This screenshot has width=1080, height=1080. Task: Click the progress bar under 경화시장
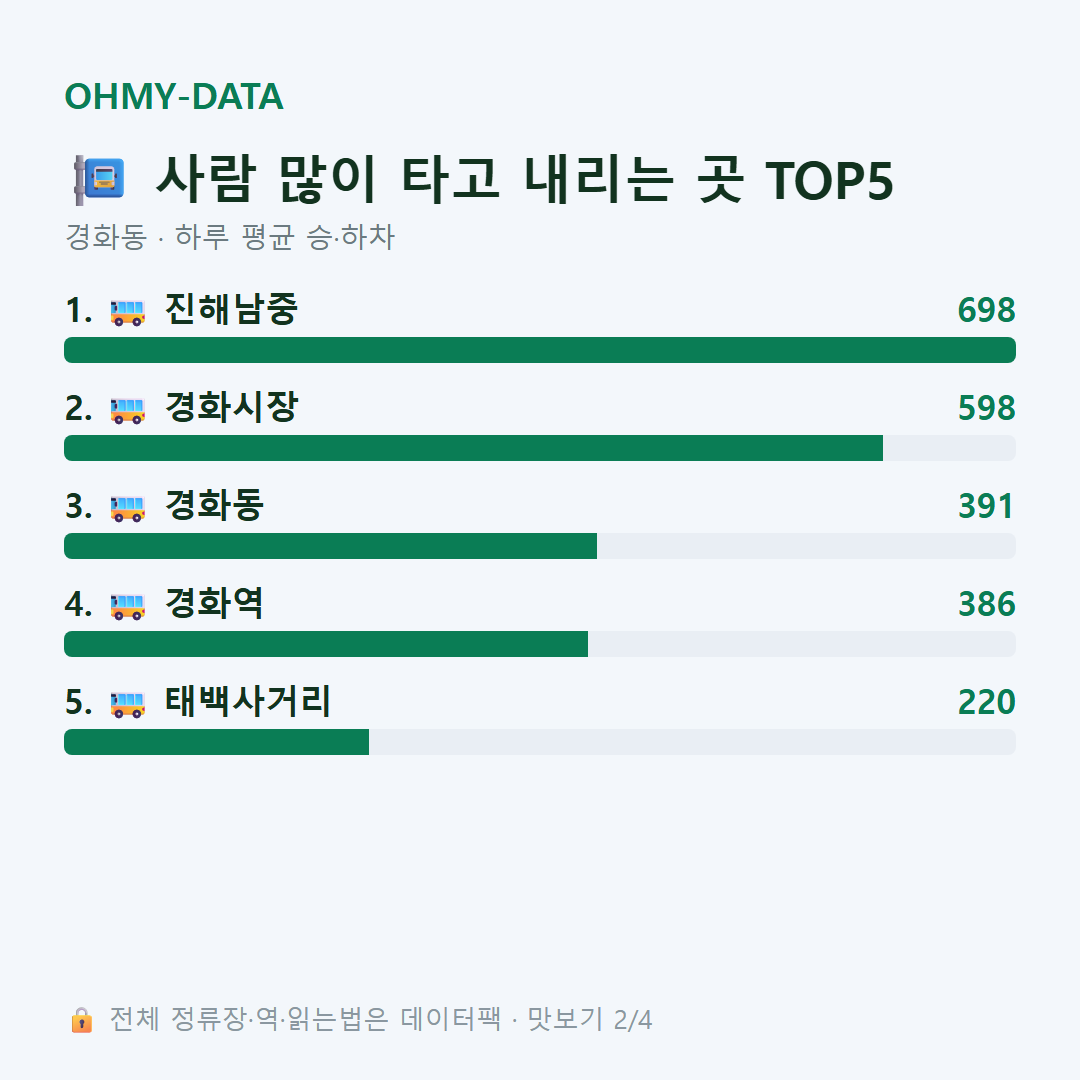pyautogui.click(x=540, y=448)
